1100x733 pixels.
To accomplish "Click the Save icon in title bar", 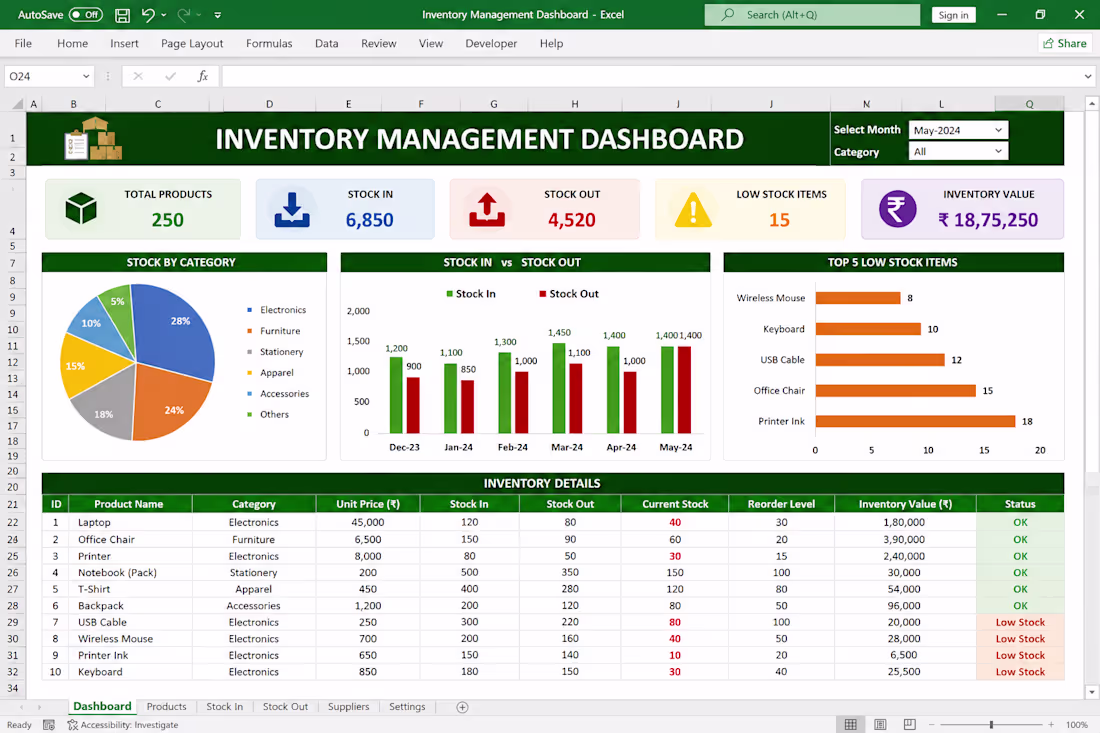I will 122,15.
